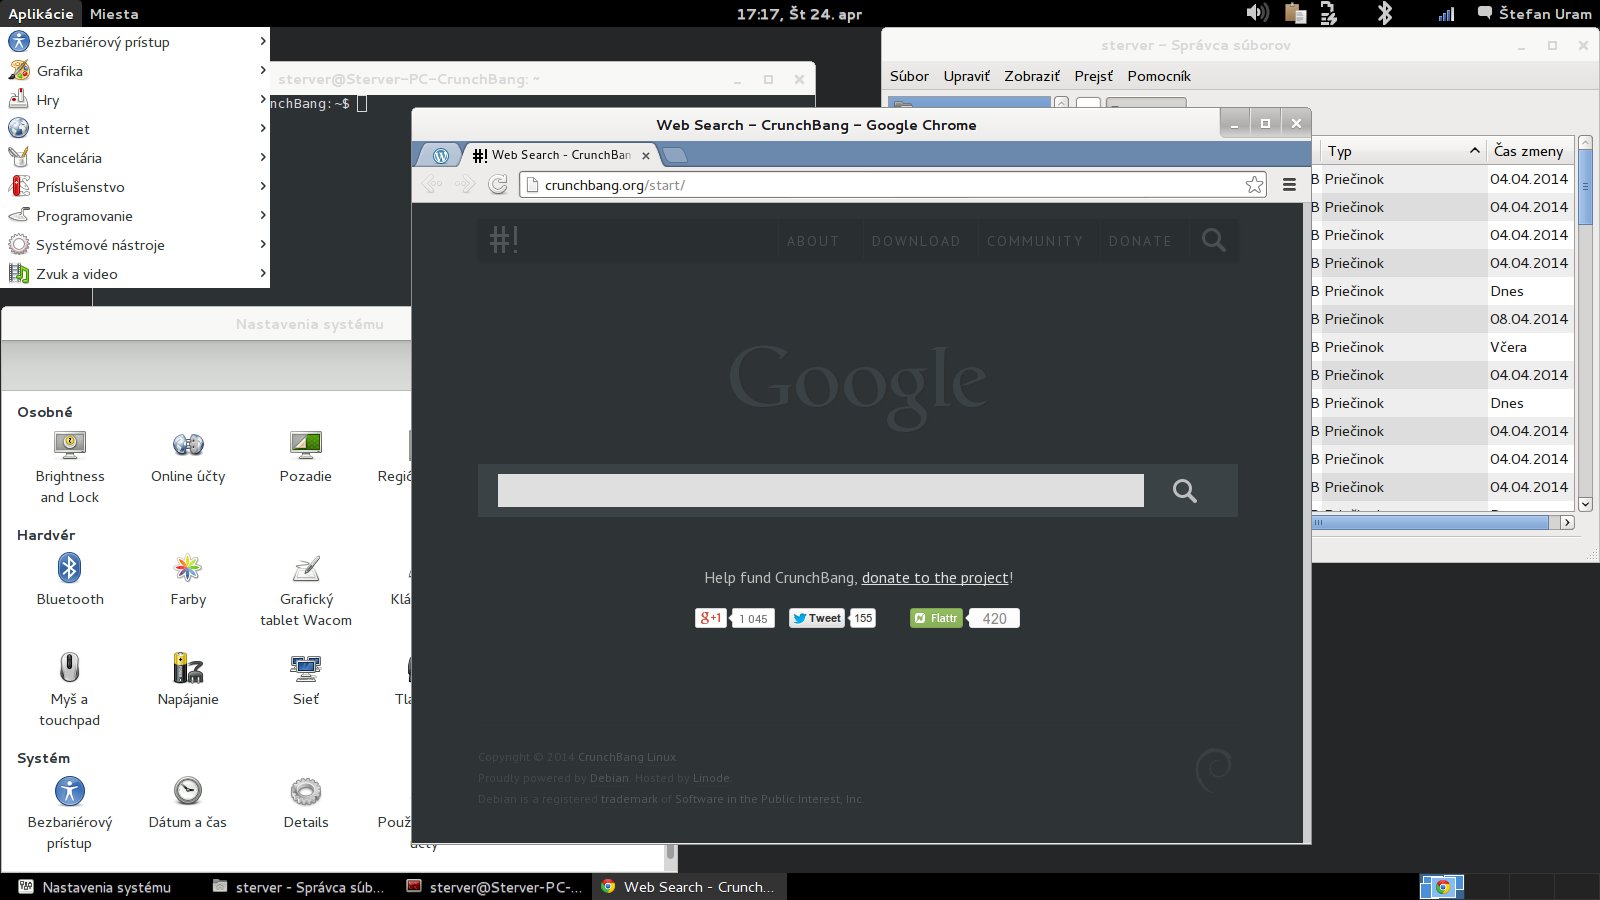Click DOWNLOAD link in navbar

916,241
